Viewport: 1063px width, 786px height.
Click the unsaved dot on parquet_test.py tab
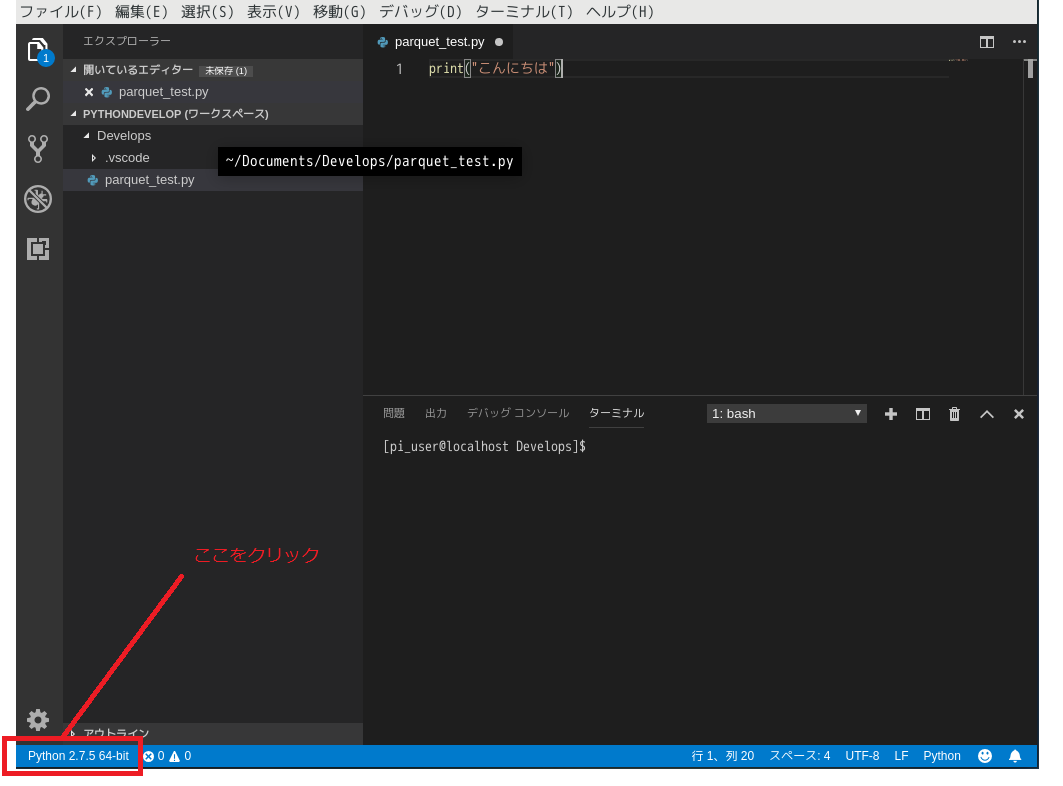(499, 42)
